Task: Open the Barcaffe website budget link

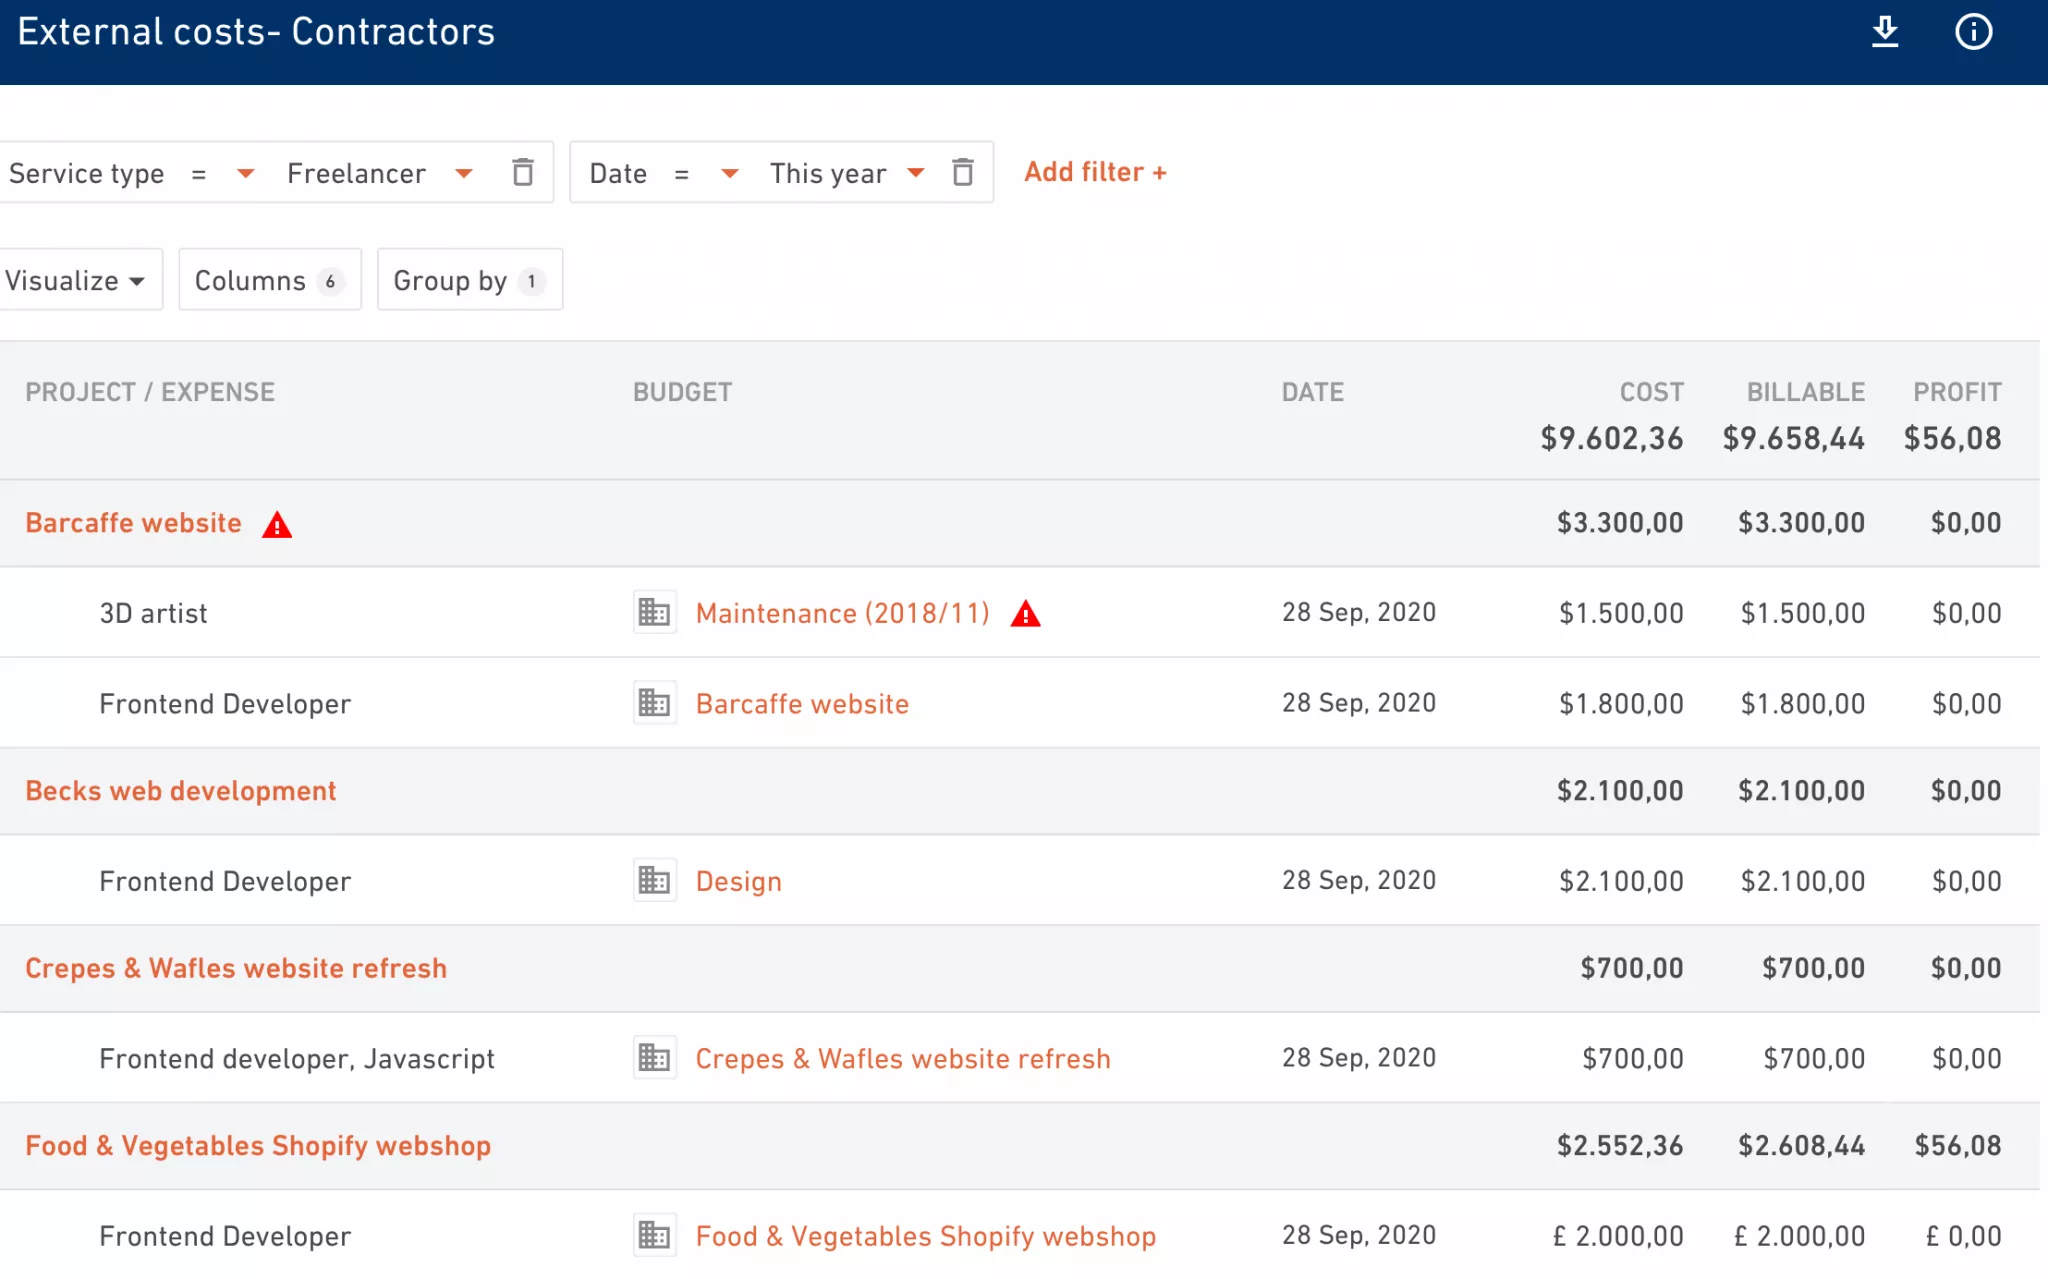Action: click(802, 704)
